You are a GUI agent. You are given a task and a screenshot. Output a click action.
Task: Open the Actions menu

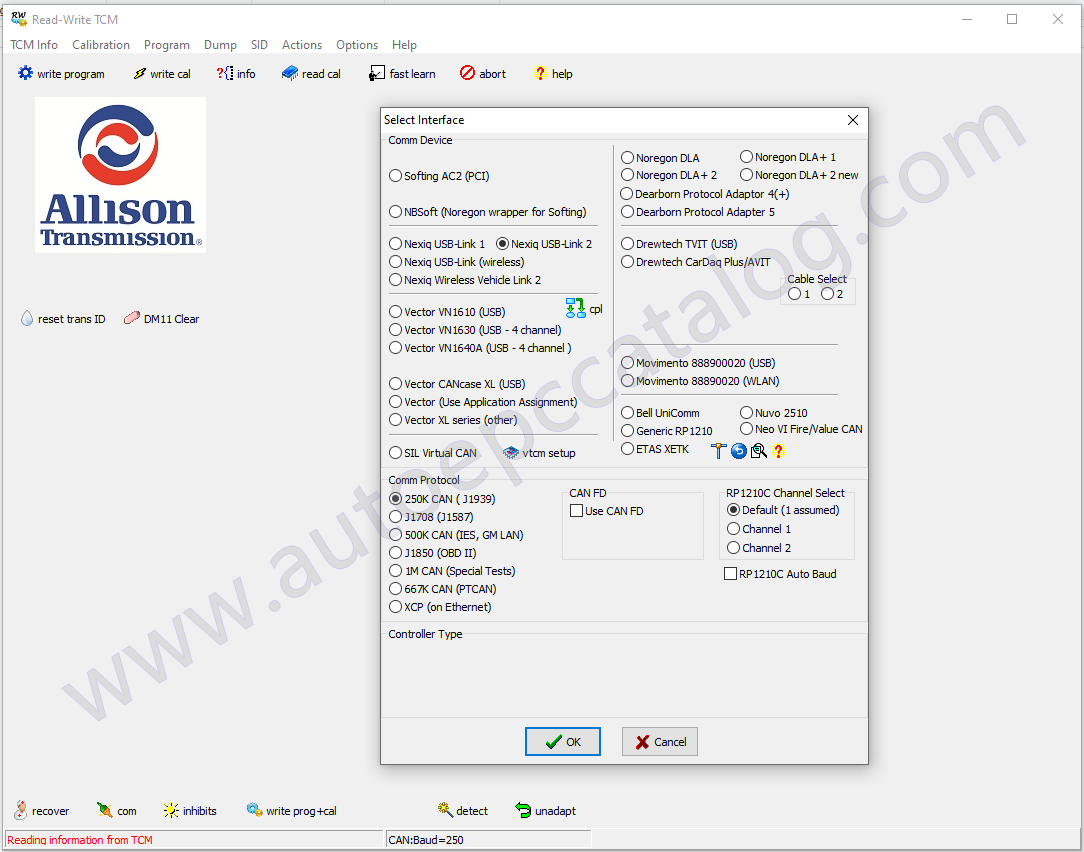pos(301,44)
